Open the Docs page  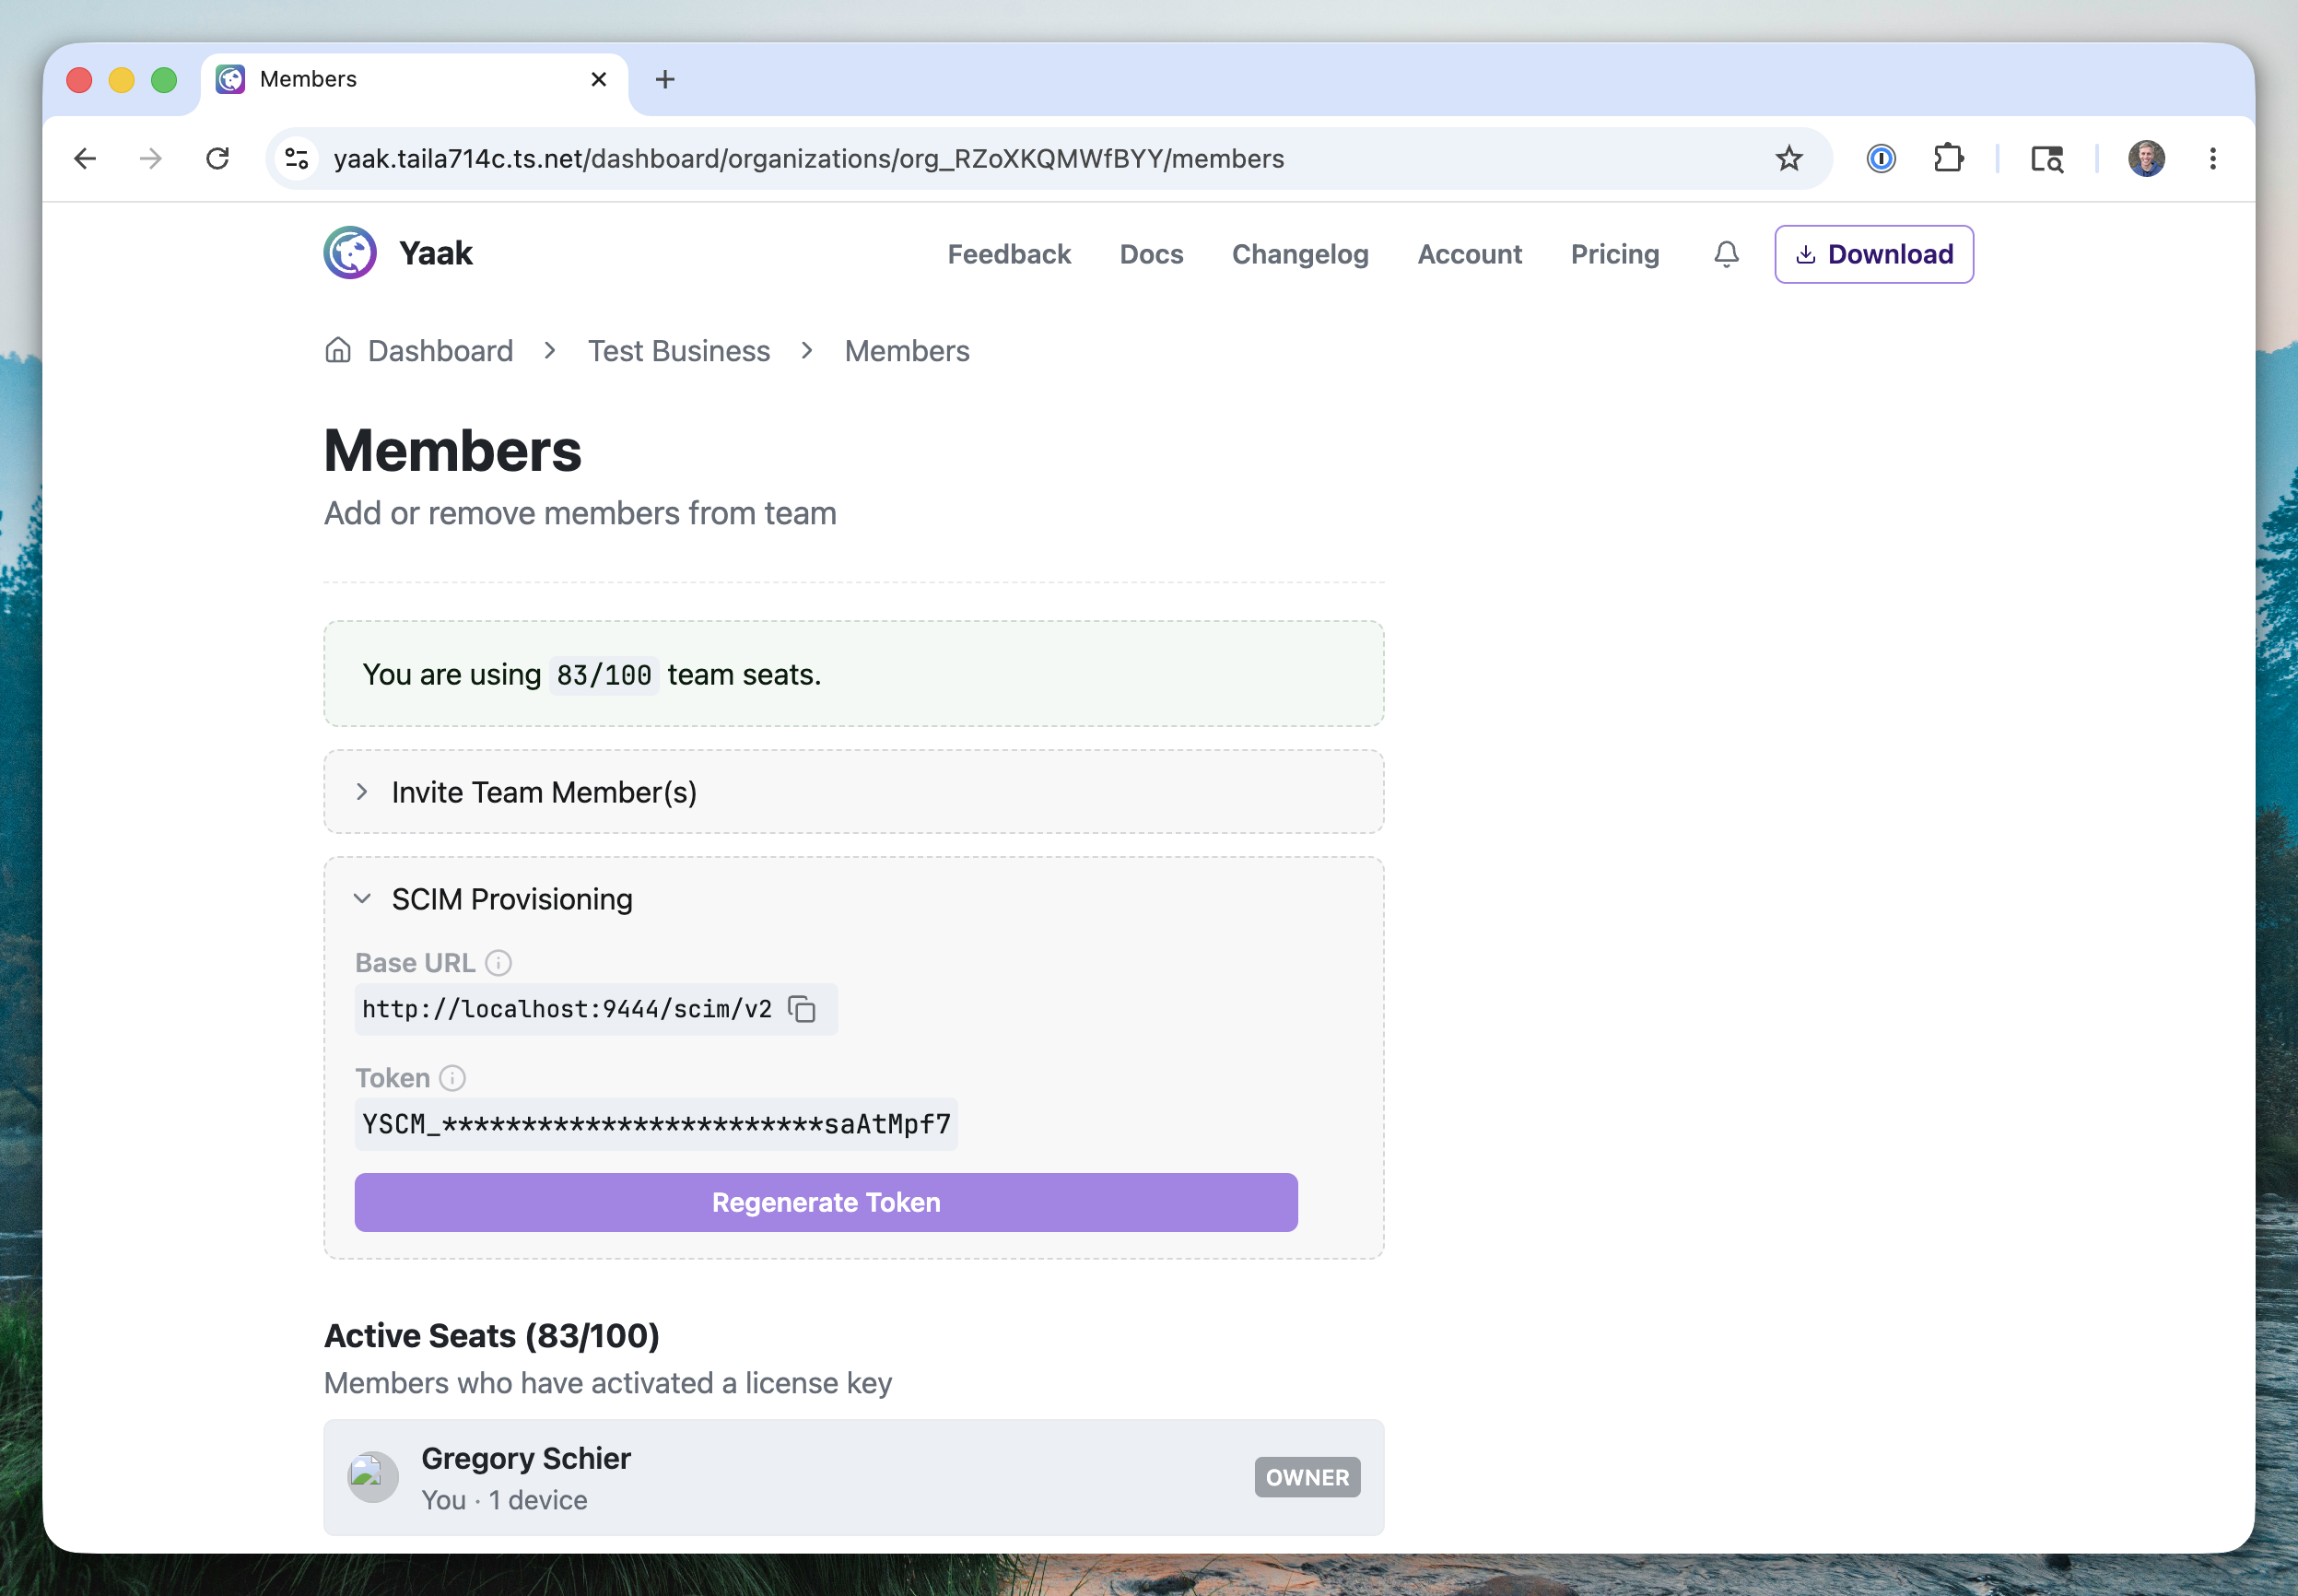[1151, 254]
